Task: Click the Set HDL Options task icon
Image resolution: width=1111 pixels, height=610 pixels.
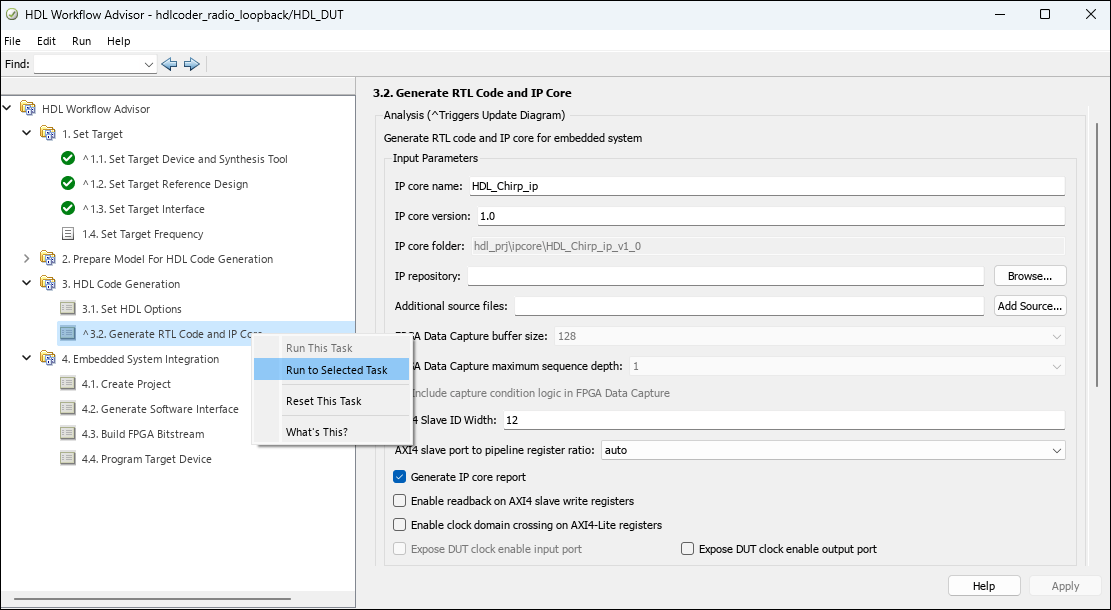Action: pyautogui.click(x=68, y=309)
